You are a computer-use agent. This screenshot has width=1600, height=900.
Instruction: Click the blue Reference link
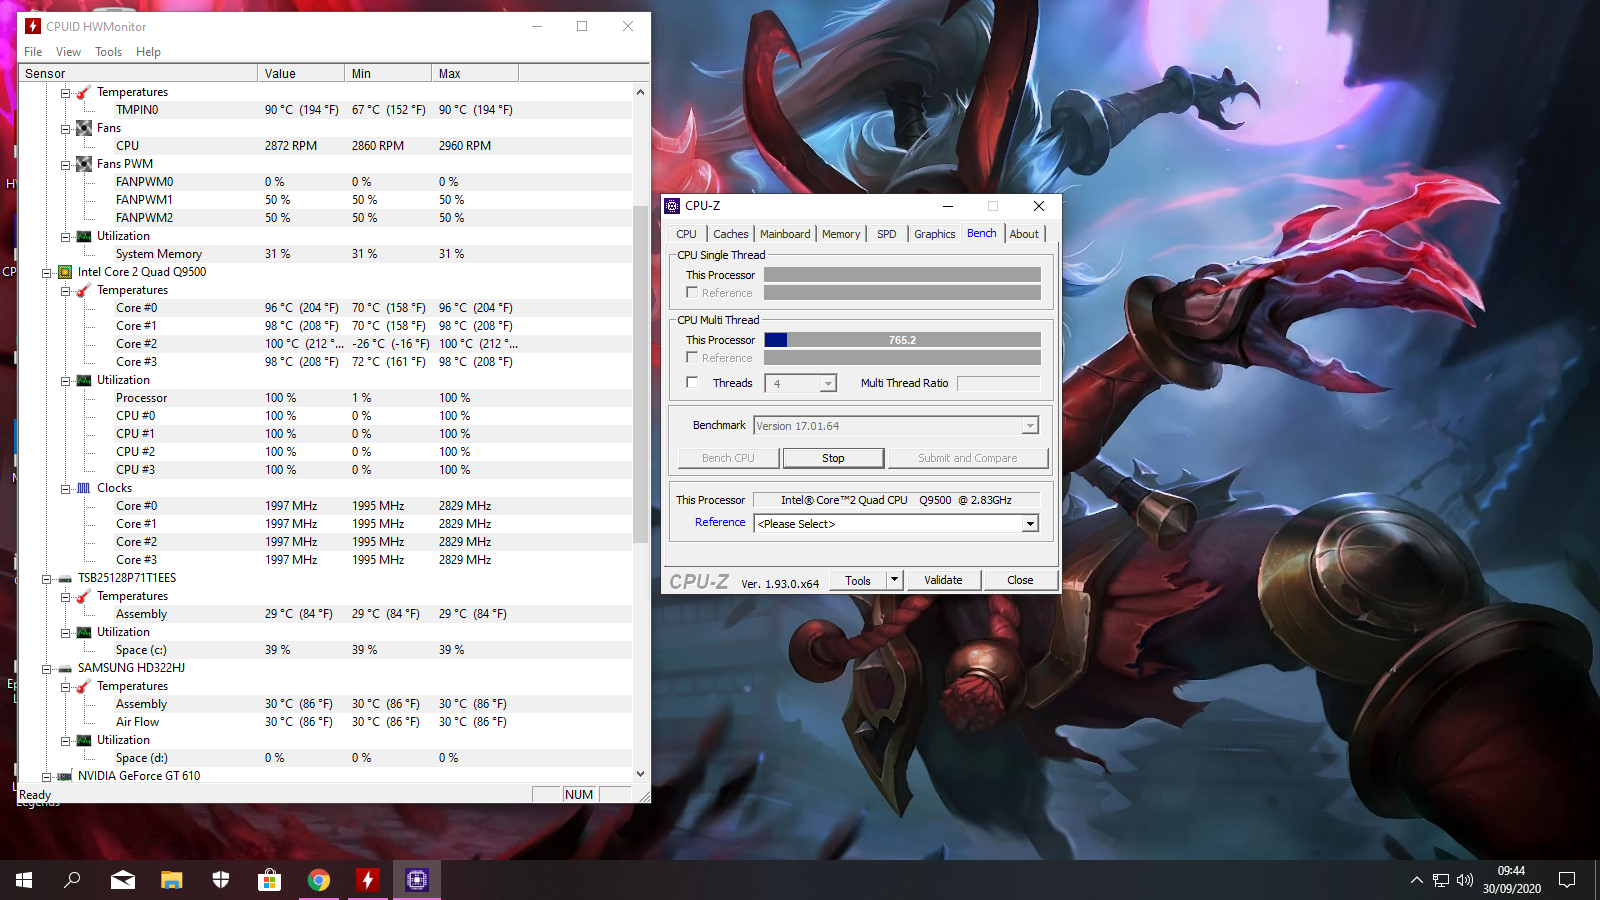tap(720, 522)
